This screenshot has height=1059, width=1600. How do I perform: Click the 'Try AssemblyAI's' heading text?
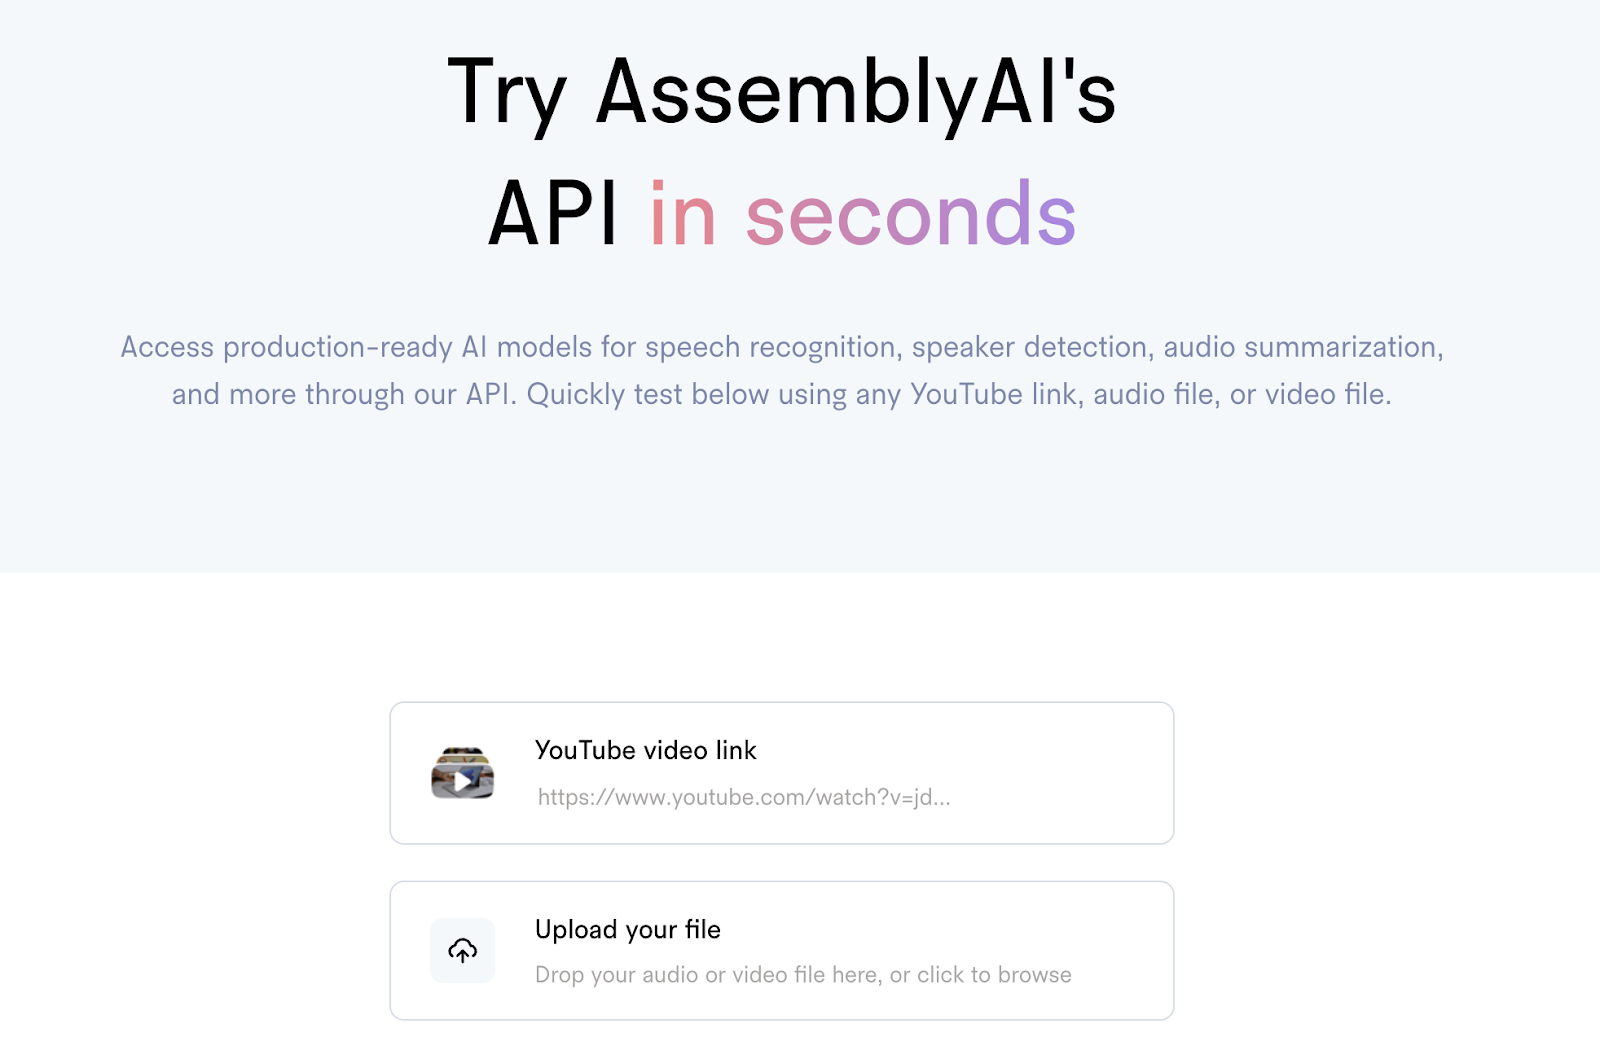782,93
